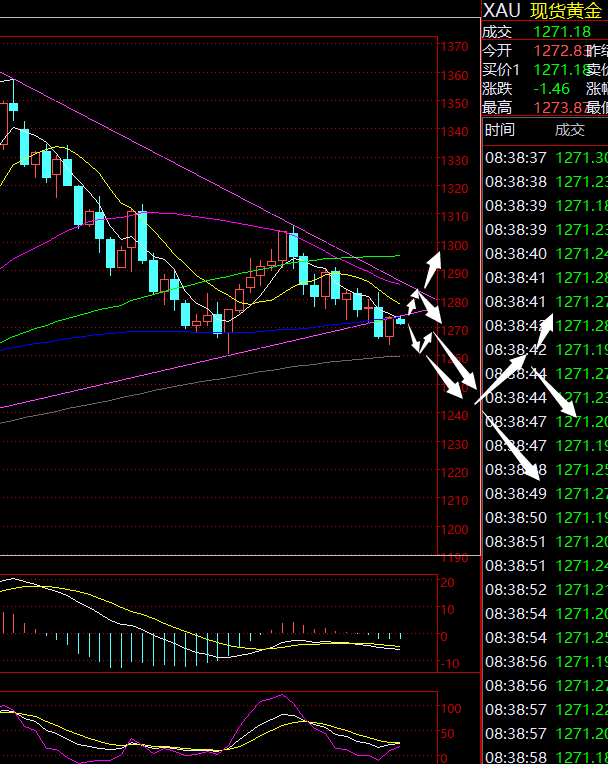This screenshot has width=608, height=764.
Task: Click the KDJ oscillator panel at bottom
Action: click(219, 727)
